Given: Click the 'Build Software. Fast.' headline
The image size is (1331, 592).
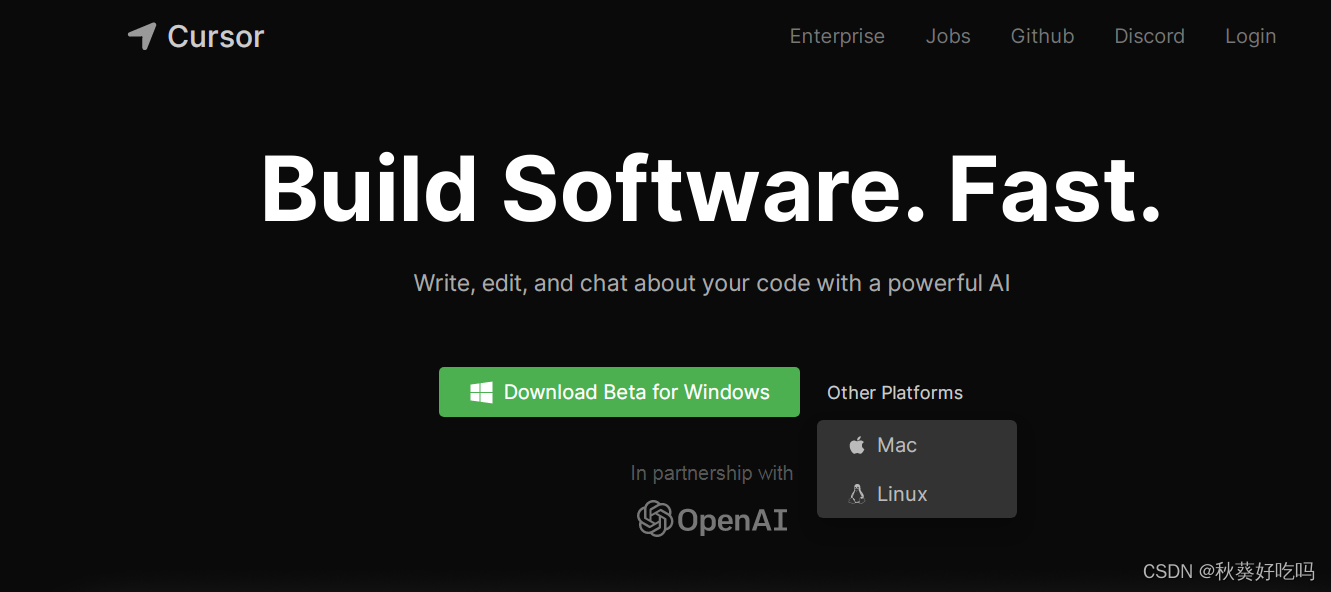Looking at the screenshot, I should [711, 189].
